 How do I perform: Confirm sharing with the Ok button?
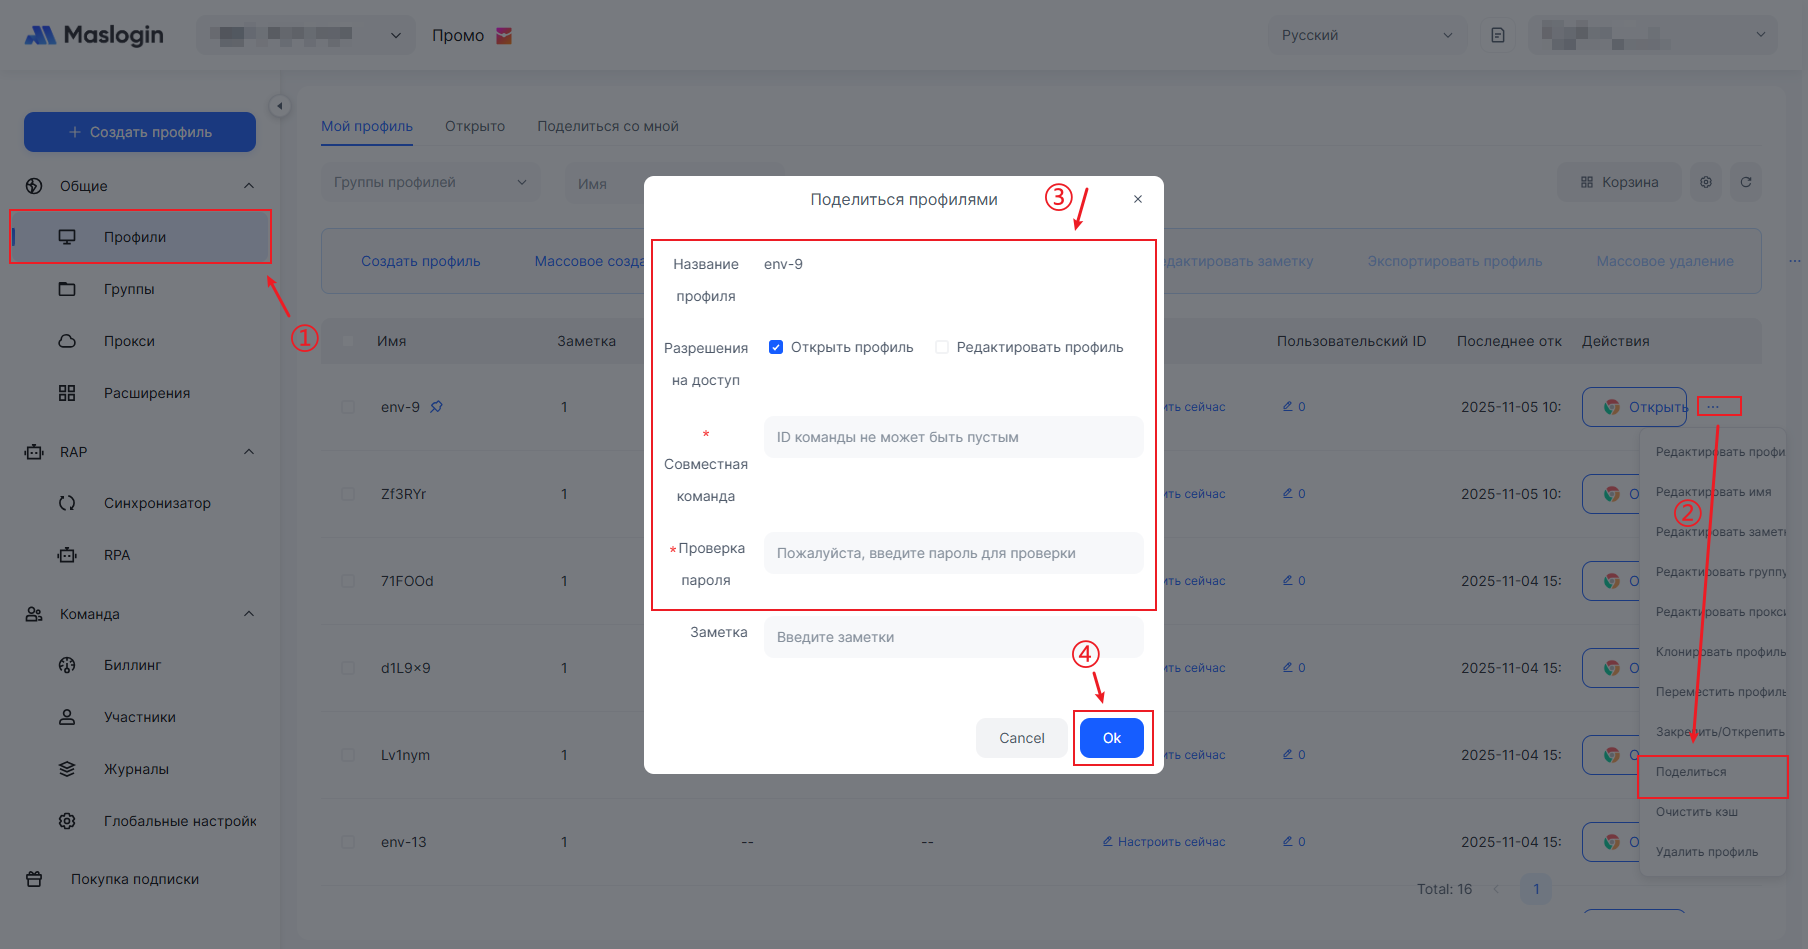point(1111,738)
